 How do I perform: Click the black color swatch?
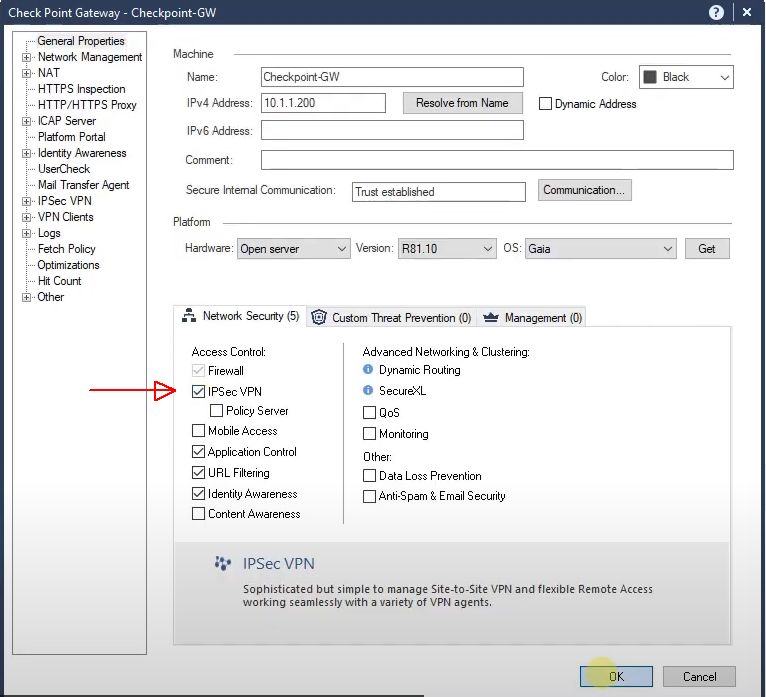point(650,77)
